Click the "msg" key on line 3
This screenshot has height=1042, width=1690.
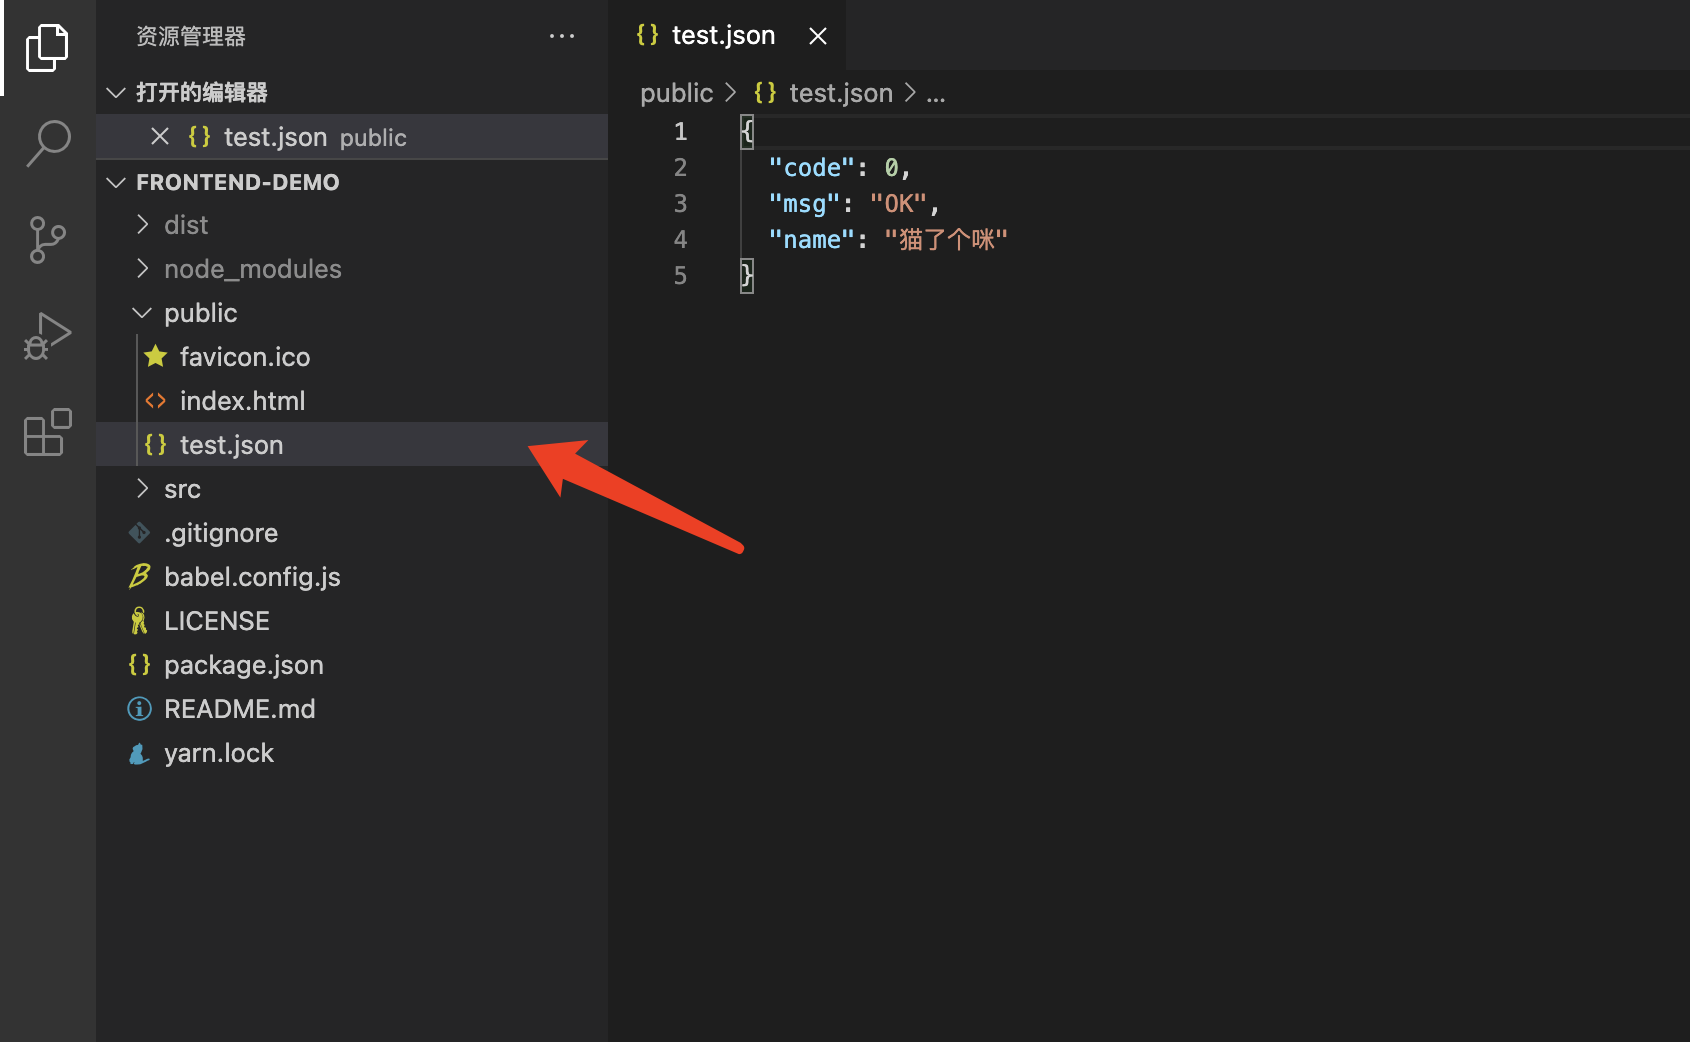tap(804, 204)
